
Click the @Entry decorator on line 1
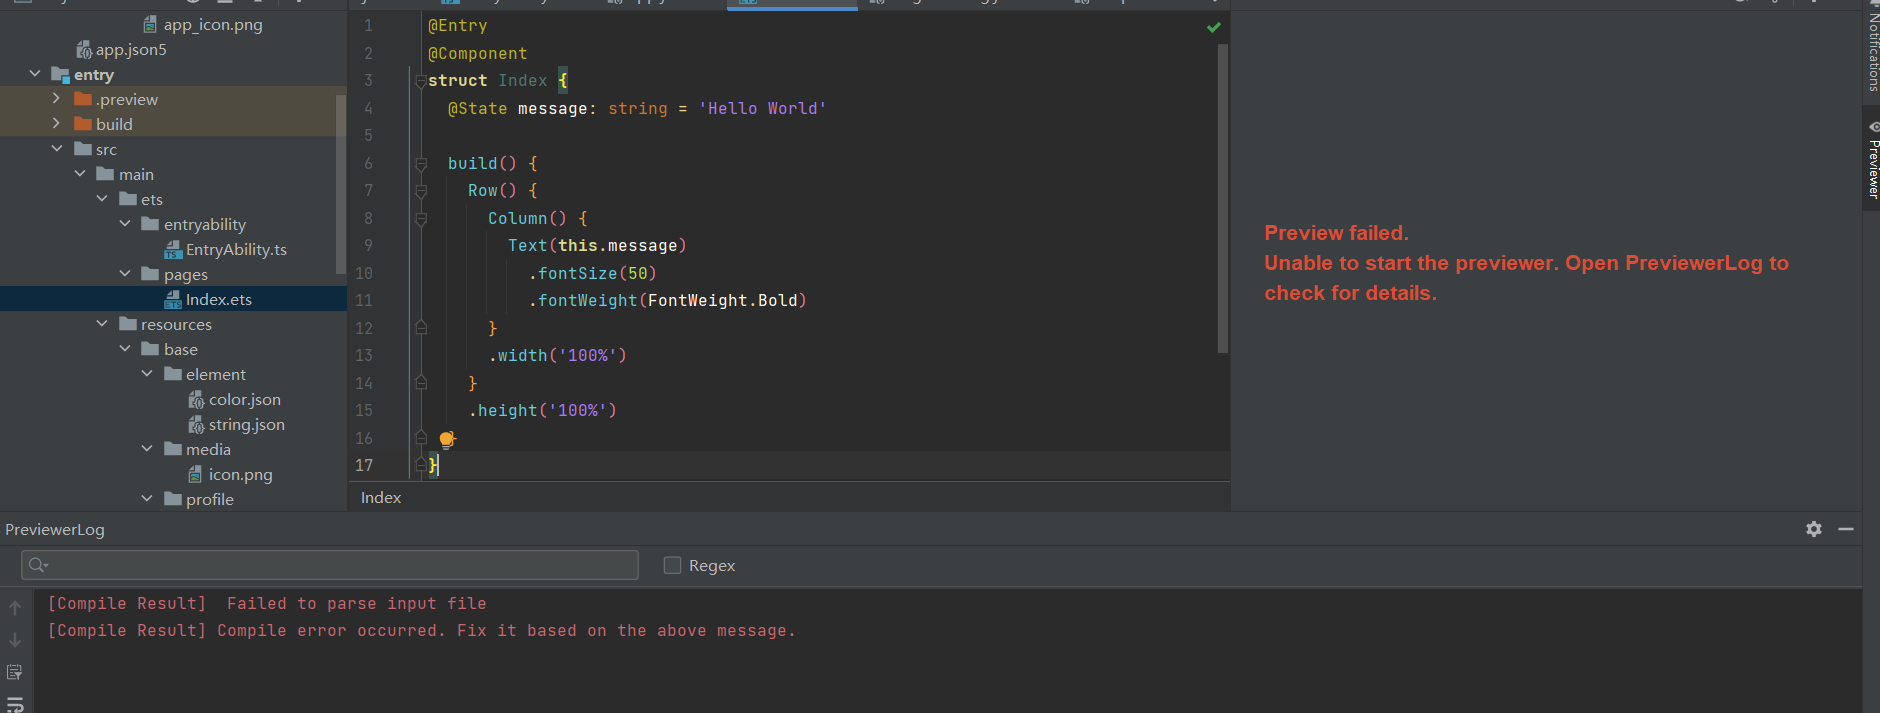coord(458,26)
